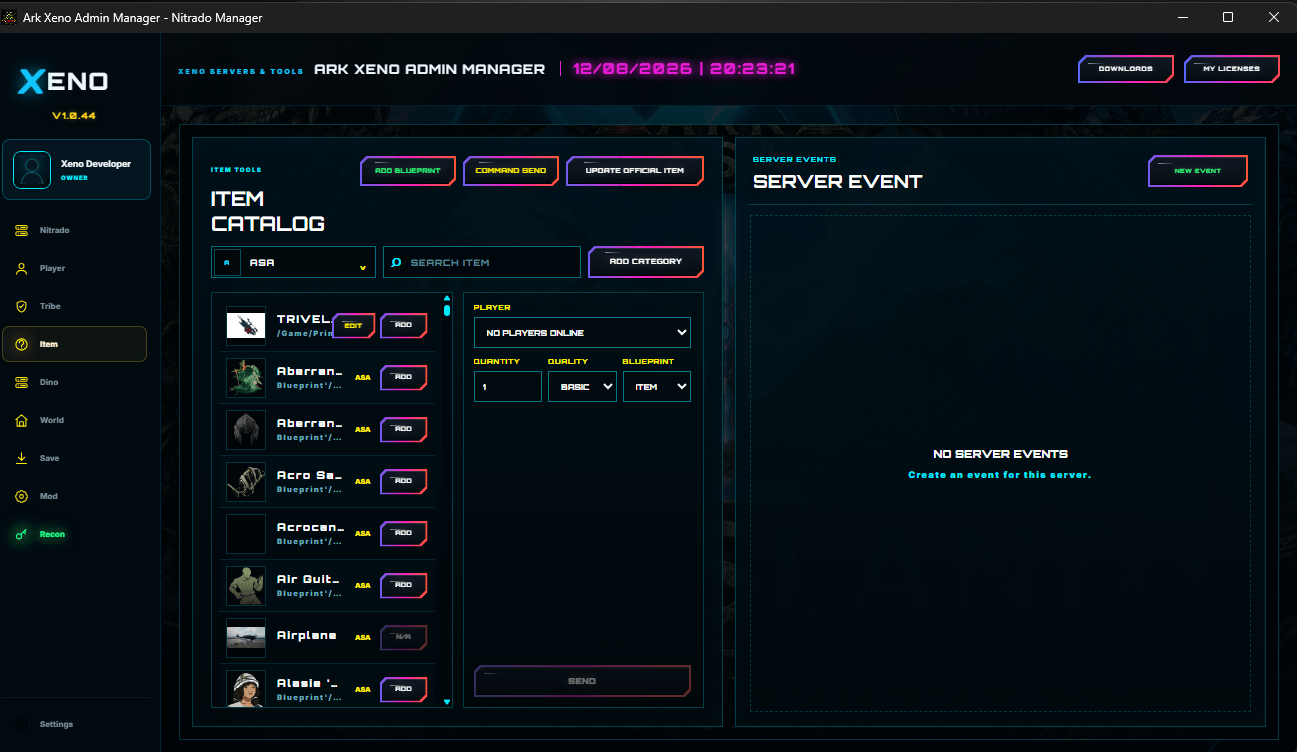Click the Quantity input field
The width and height of the screenshot is (1297, 752).
click(x=508, y=387)
